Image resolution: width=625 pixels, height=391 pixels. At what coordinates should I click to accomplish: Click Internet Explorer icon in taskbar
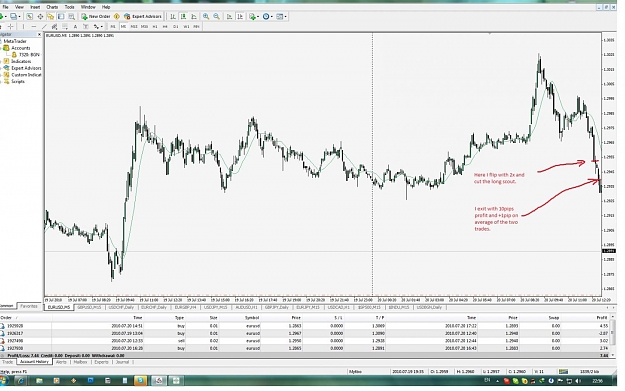[x=20, y=381]
